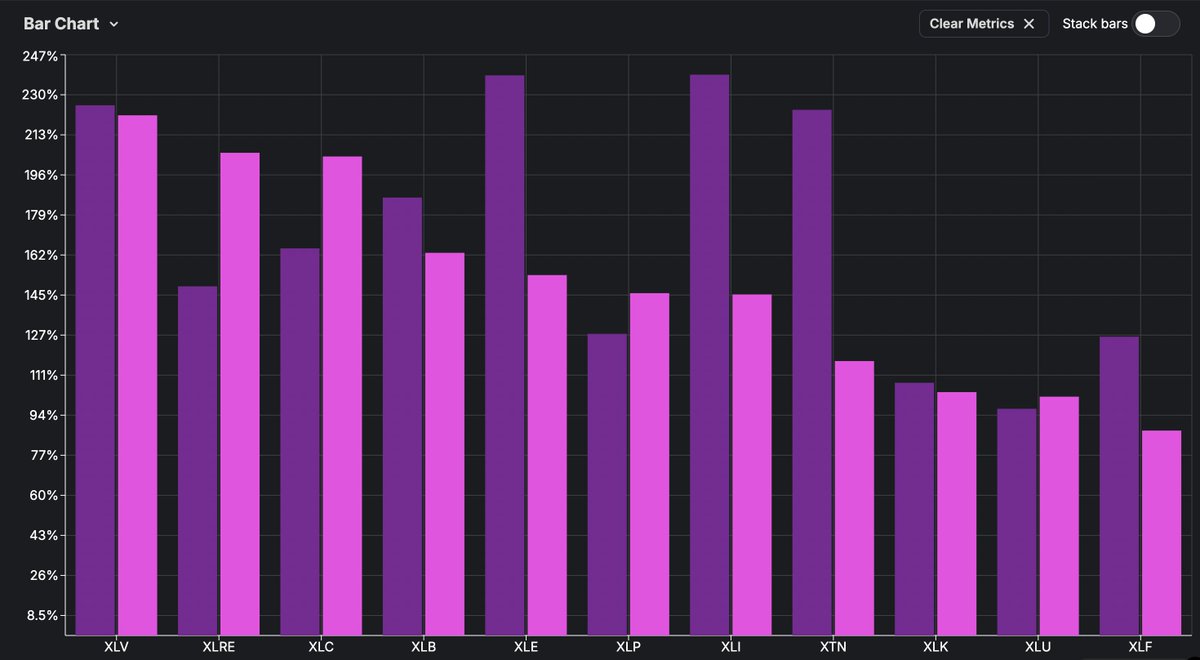This screenshot has height=660, width=1200.
Task: Click the 162% y-axis label
Action: click(x=41, y=255)
